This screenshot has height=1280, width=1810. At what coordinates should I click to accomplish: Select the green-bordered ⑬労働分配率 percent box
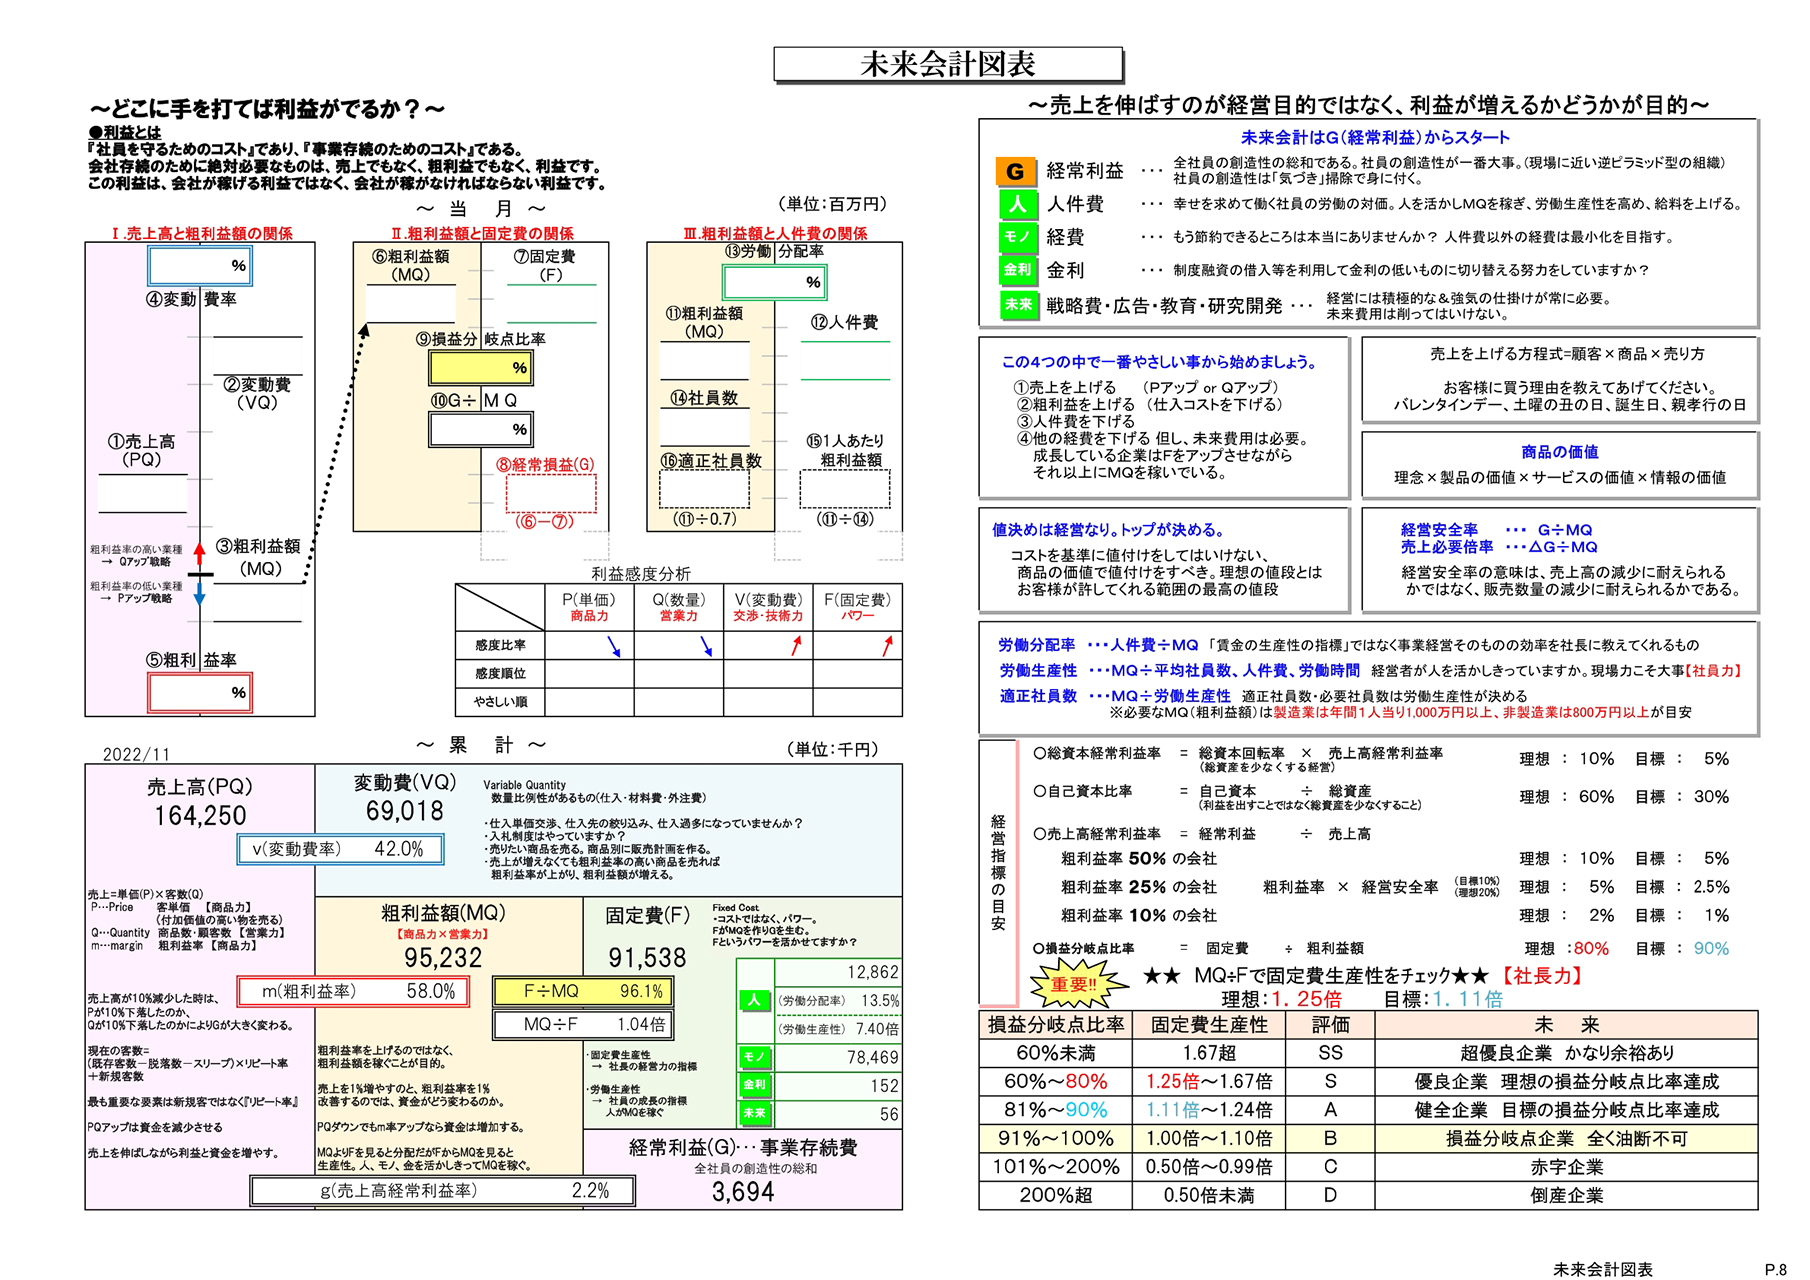coord(775,283)
